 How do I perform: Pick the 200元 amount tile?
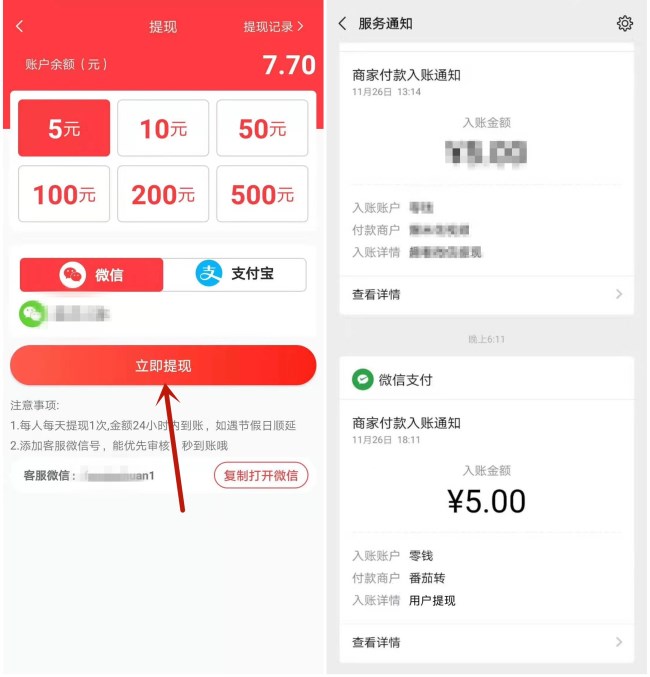coord(163,194)
